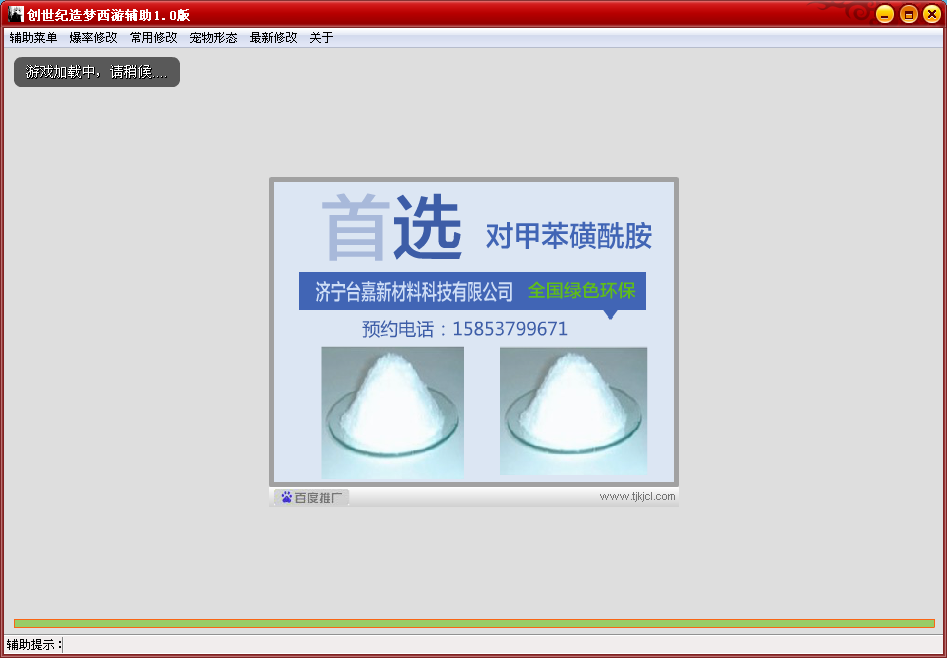
Task: Click the 辅助提示 text field
Action: coord(500,645)
